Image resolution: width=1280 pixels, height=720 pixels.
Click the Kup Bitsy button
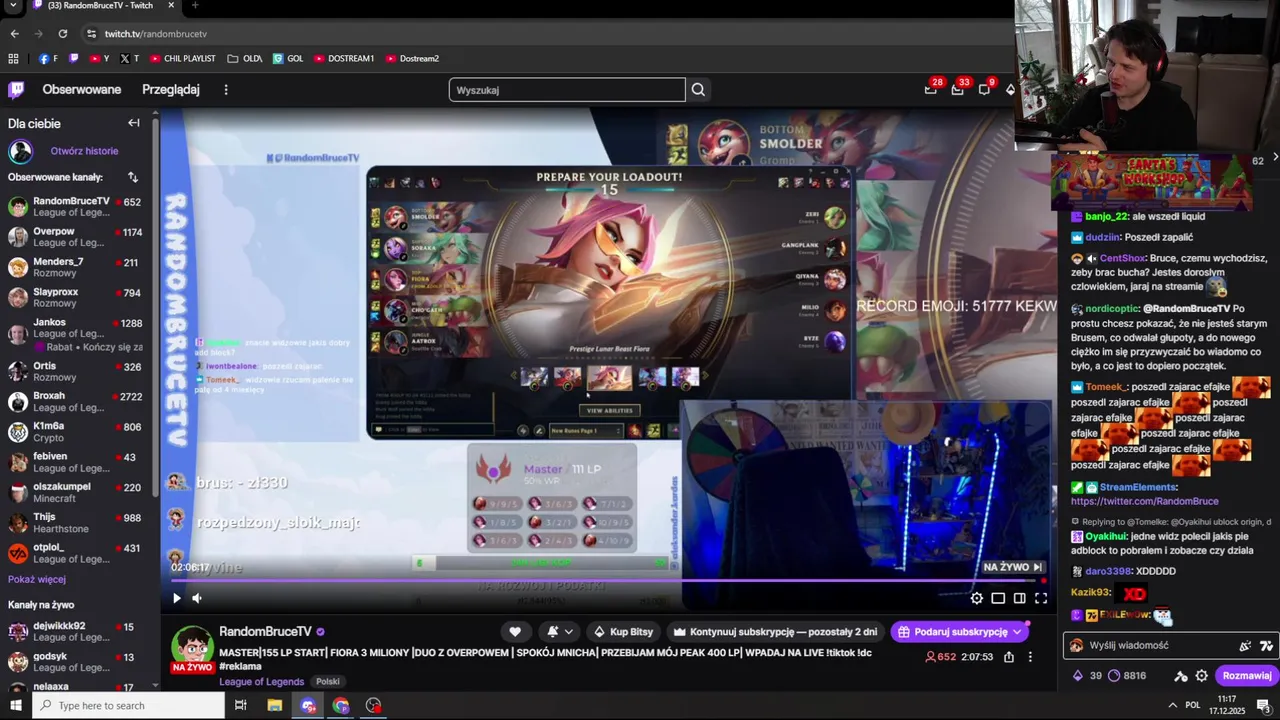click(x=623, y=632)
